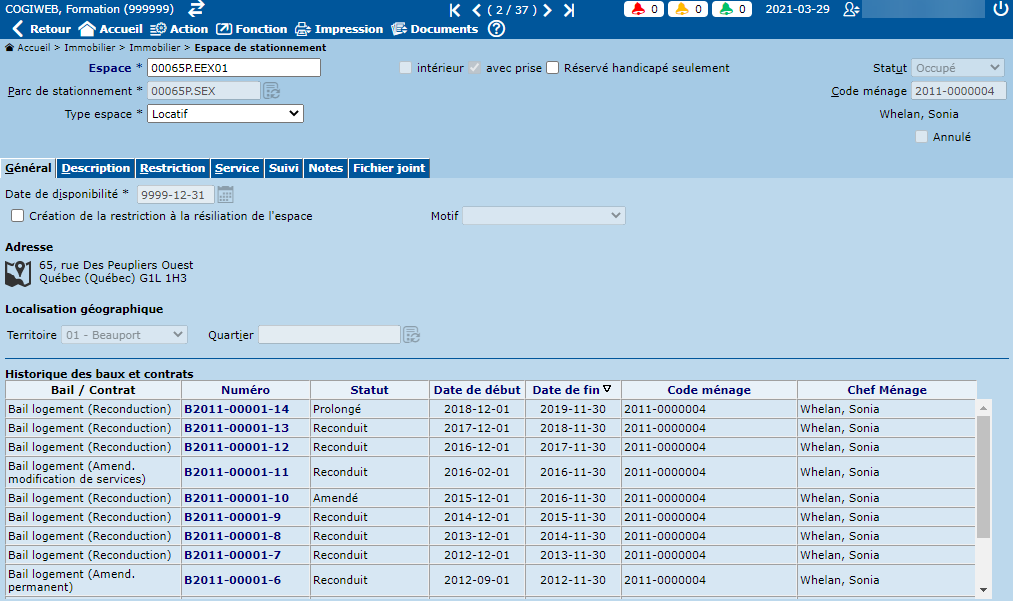Open the Fichier joint tab
1013x601 pixels.
[x=388, y=168]
